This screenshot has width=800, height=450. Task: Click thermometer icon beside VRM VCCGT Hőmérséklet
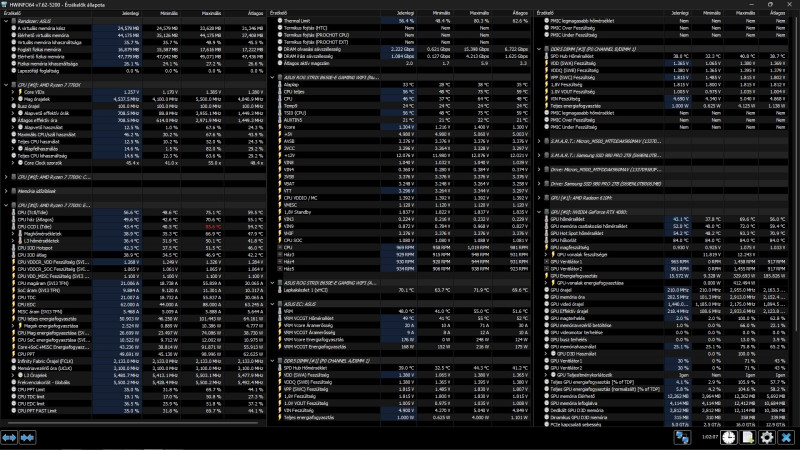point(280,318)
